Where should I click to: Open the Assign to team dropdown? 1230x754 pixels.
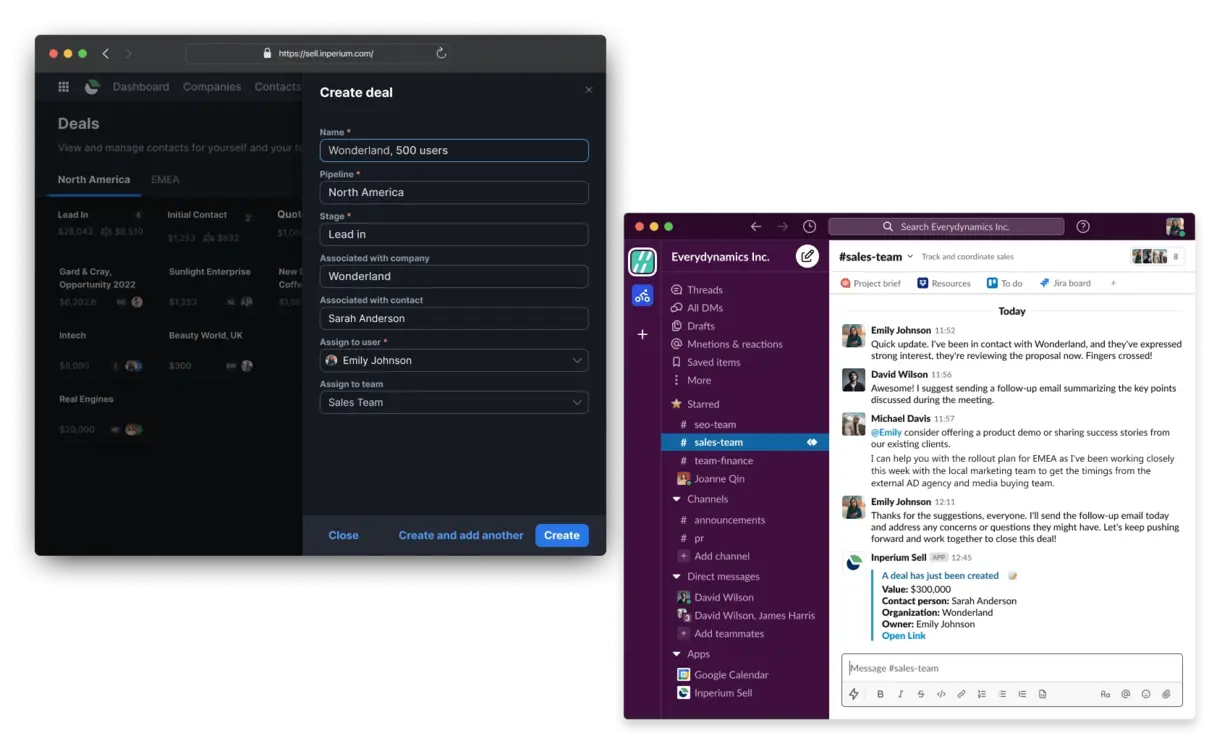(454, 402)
